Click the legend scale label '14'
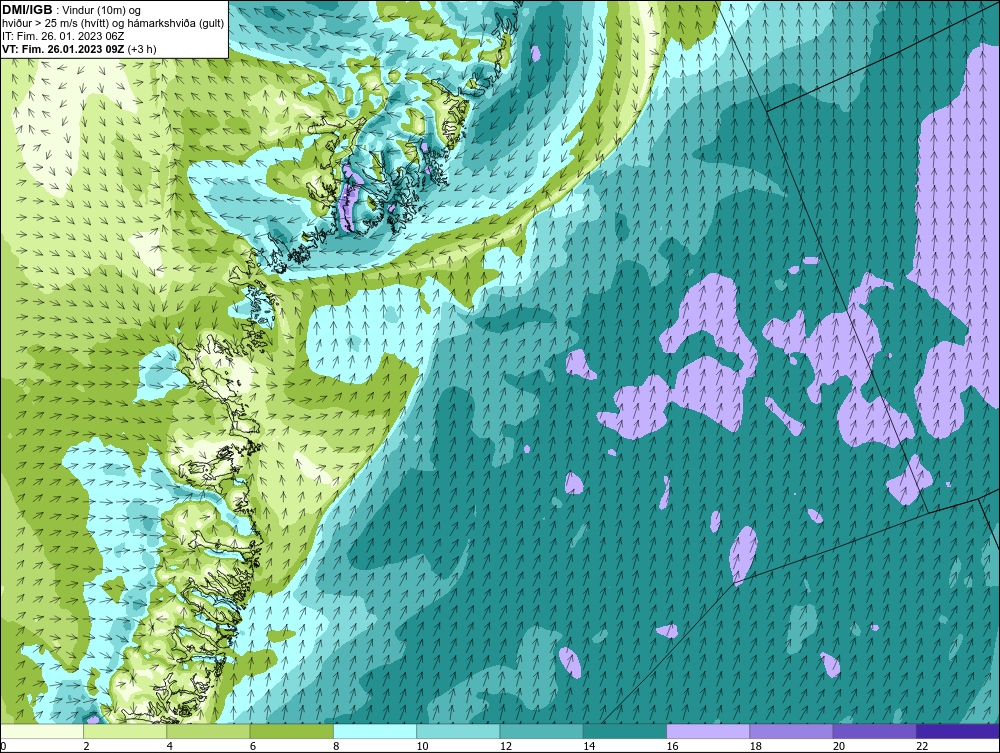 (x=589, y=747)
